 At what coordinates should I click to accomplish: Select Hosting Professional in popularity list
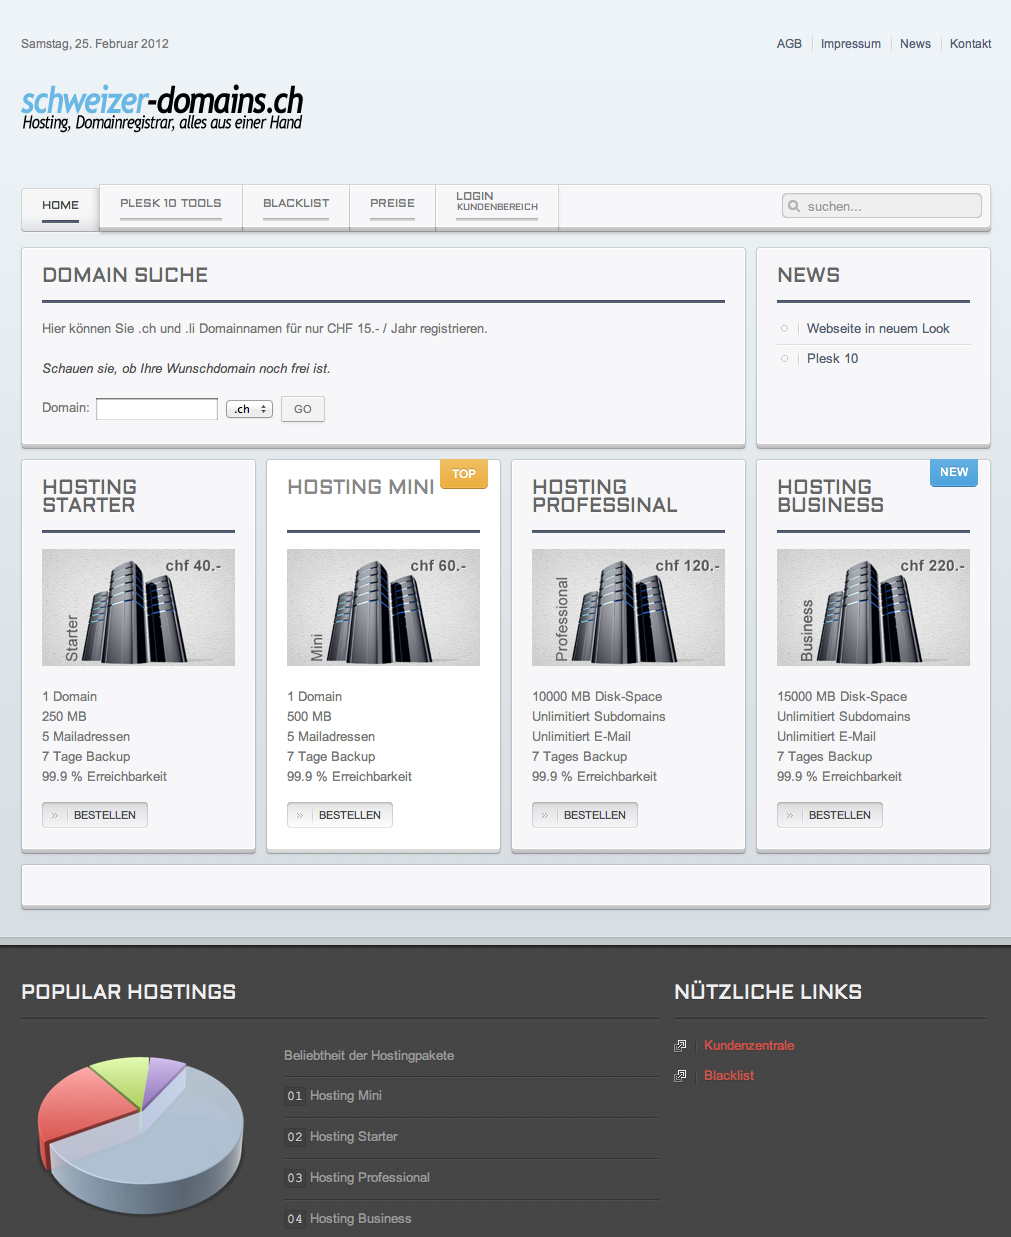369,1178
